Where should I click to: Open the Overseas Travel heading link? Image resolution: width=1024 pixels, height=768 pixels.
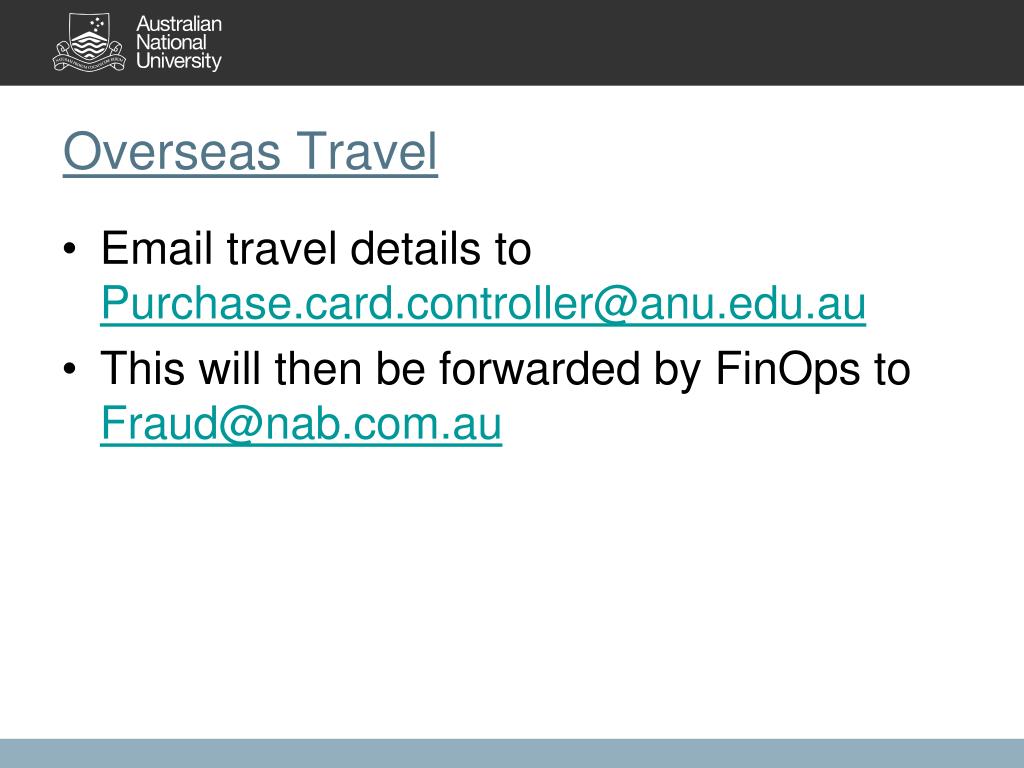(x=250, y=152)
